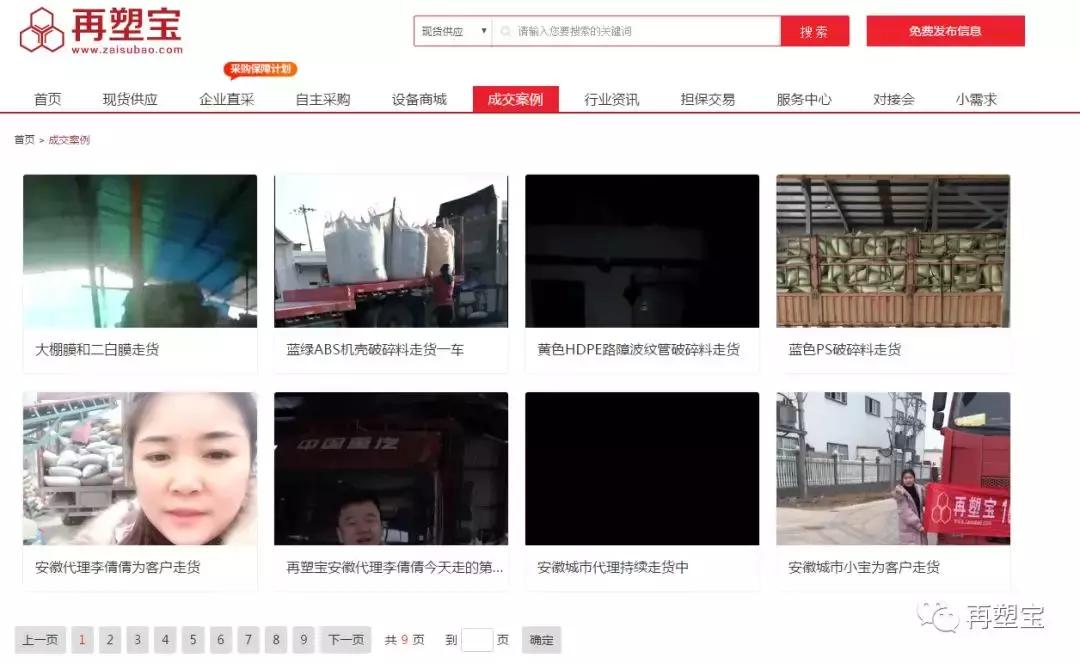This screenshot has width=1080, height=664.
Task: Click the magnifier icon in the search bar
Action: 508,30
